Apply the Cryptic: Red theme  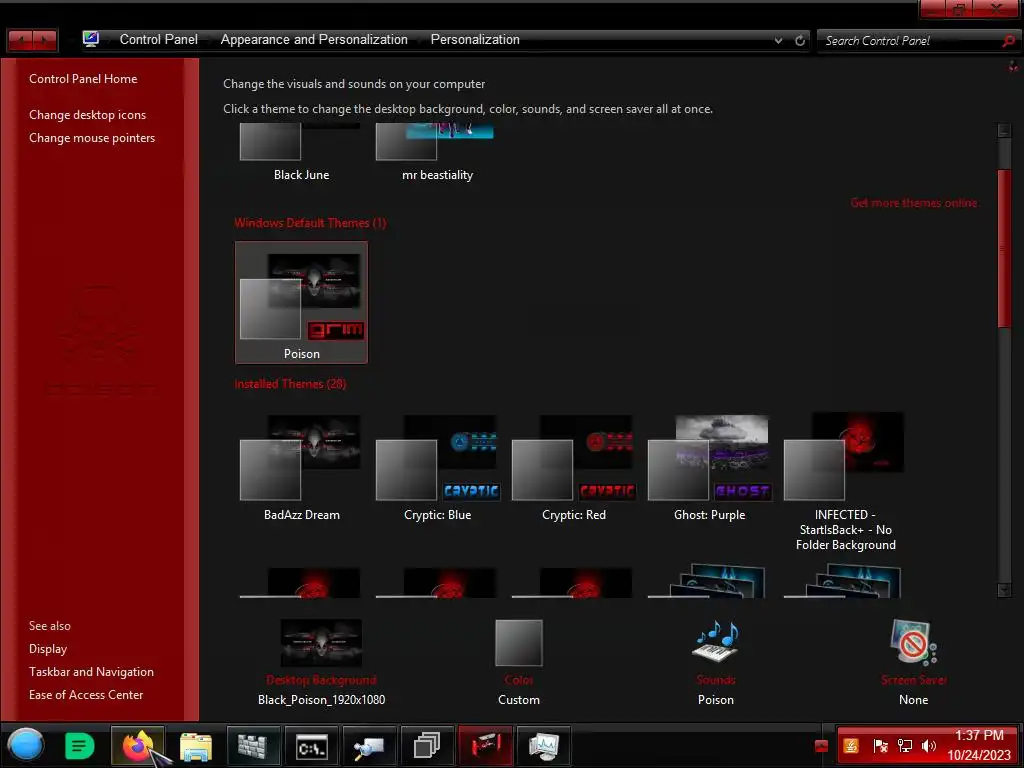573,468
